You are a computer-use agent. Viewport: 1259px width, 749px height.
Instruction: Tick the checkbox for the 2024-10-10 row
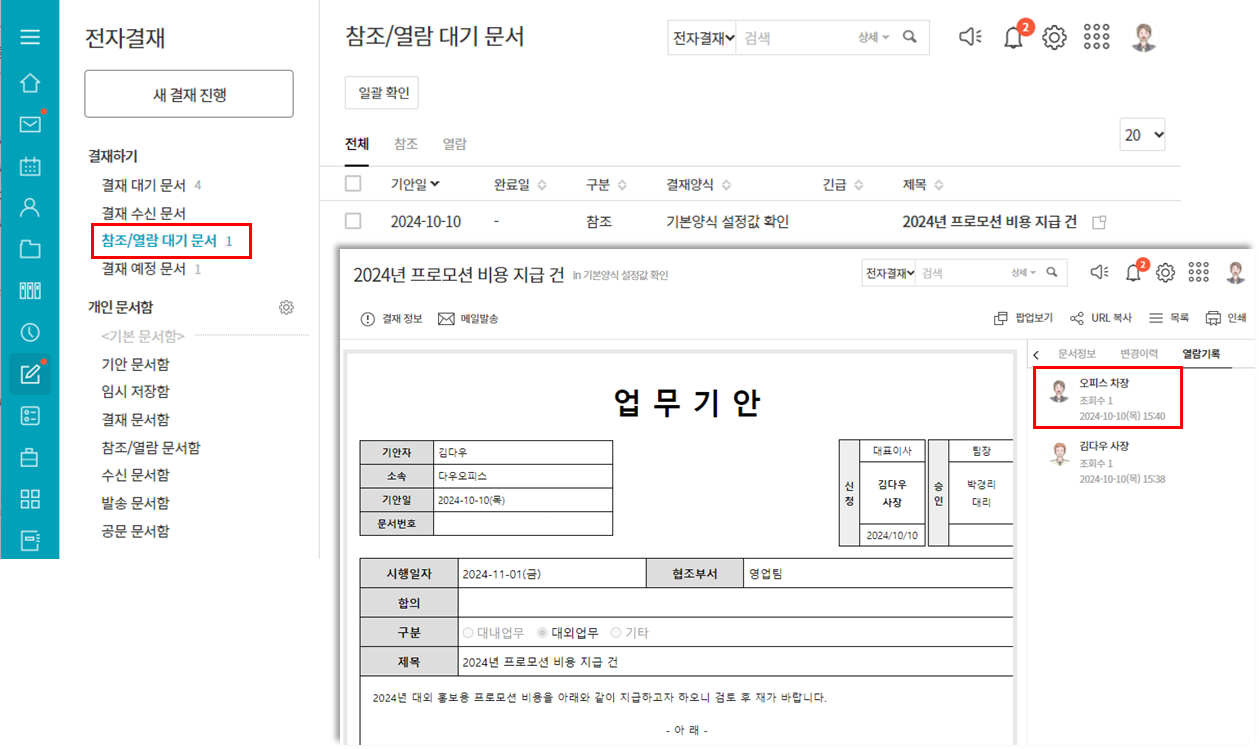(x=353, y=221)
